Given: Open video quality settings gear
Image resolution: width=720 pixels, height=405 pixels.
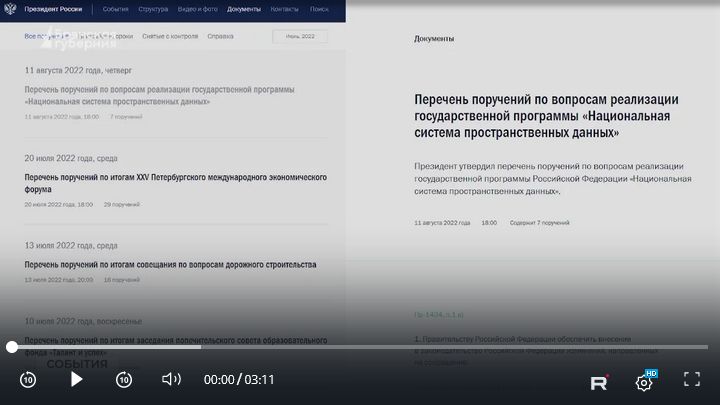Looking at the screenshot, I should [644, 381].
